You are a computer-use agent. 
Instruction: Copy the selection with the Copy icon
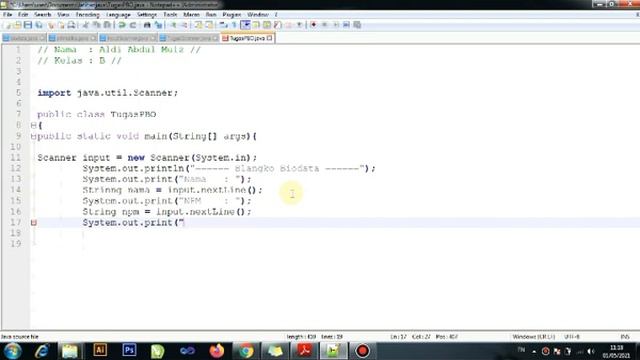coord(96,25)
